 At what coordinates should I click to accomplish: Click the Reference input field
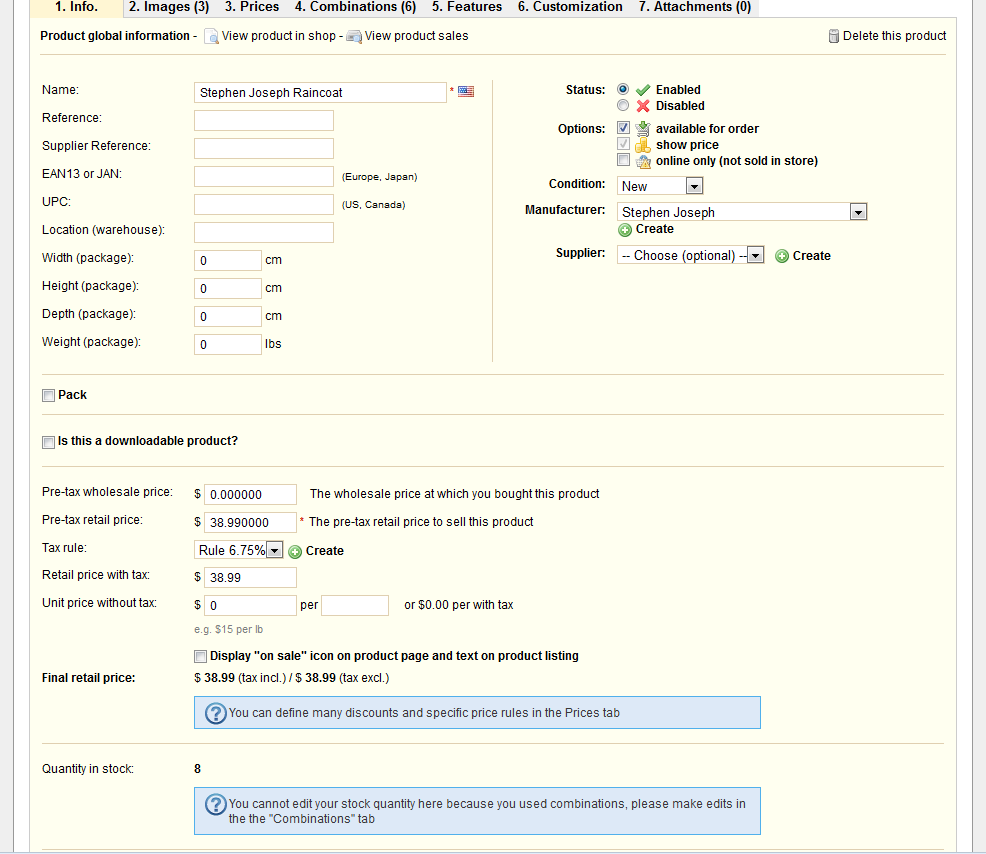(263, 120)
